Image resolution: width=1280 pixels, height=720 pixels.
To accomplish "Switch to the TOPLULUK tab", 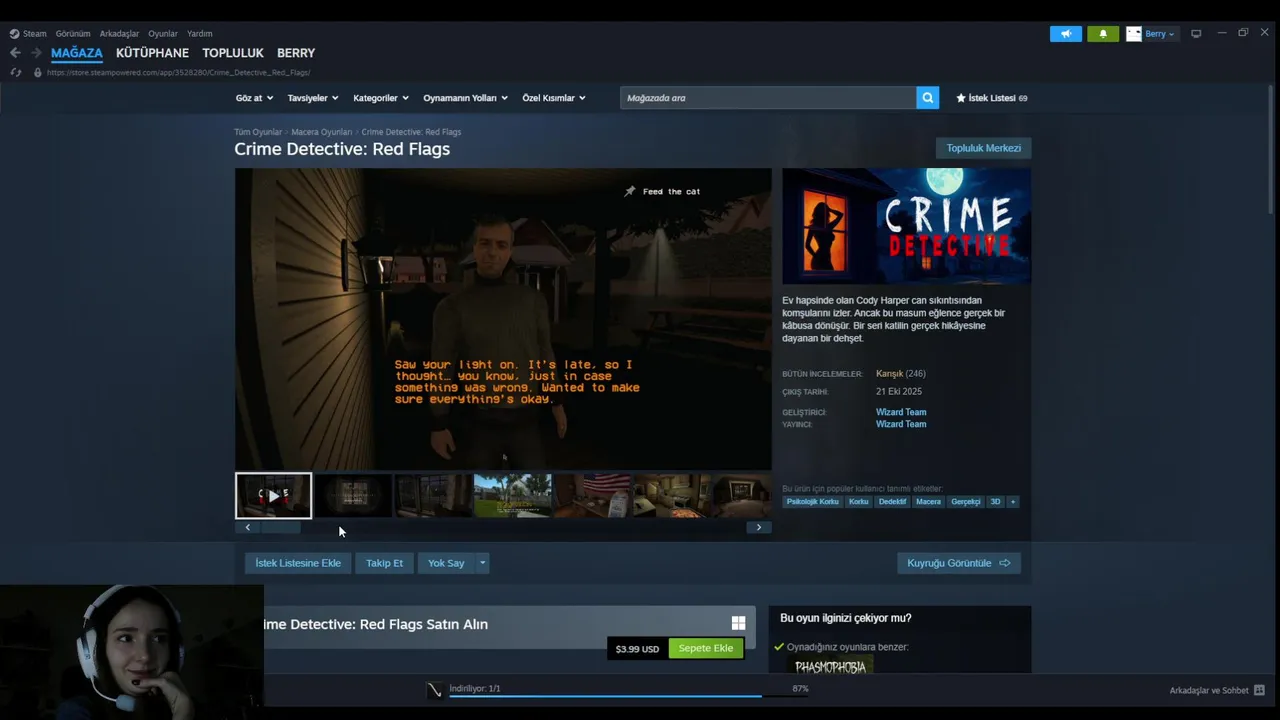I will [x=233, y=53].
